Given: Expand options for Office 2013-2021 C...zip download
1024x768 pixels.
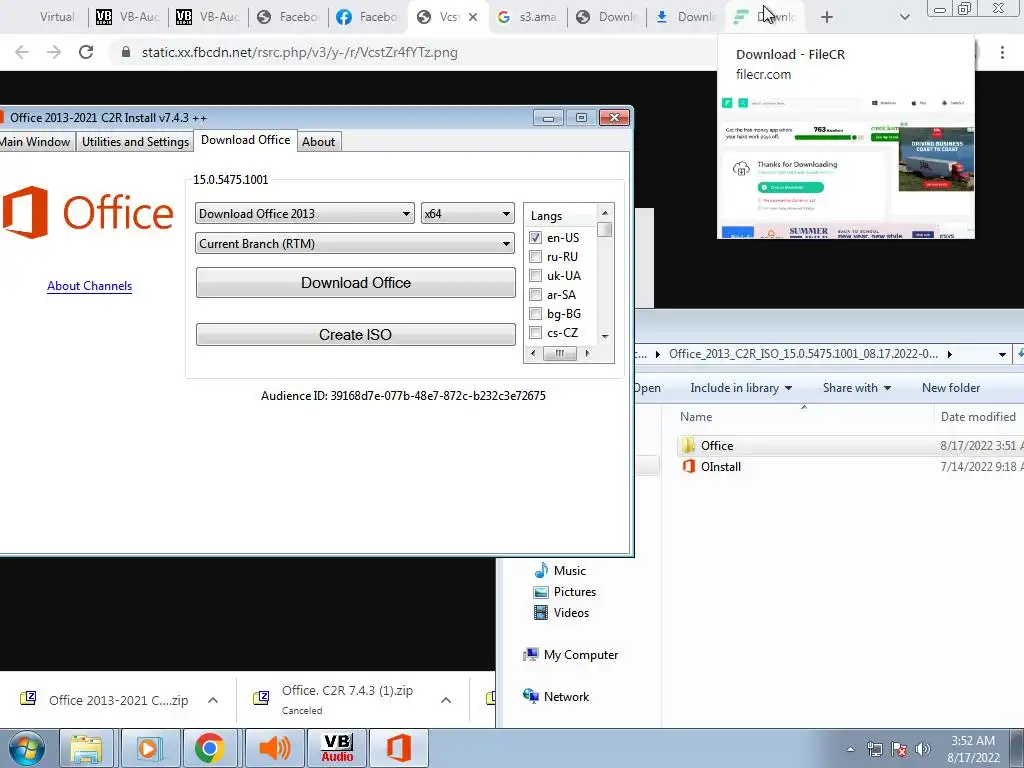Looking at the screenshot, I should coord(213,700).
